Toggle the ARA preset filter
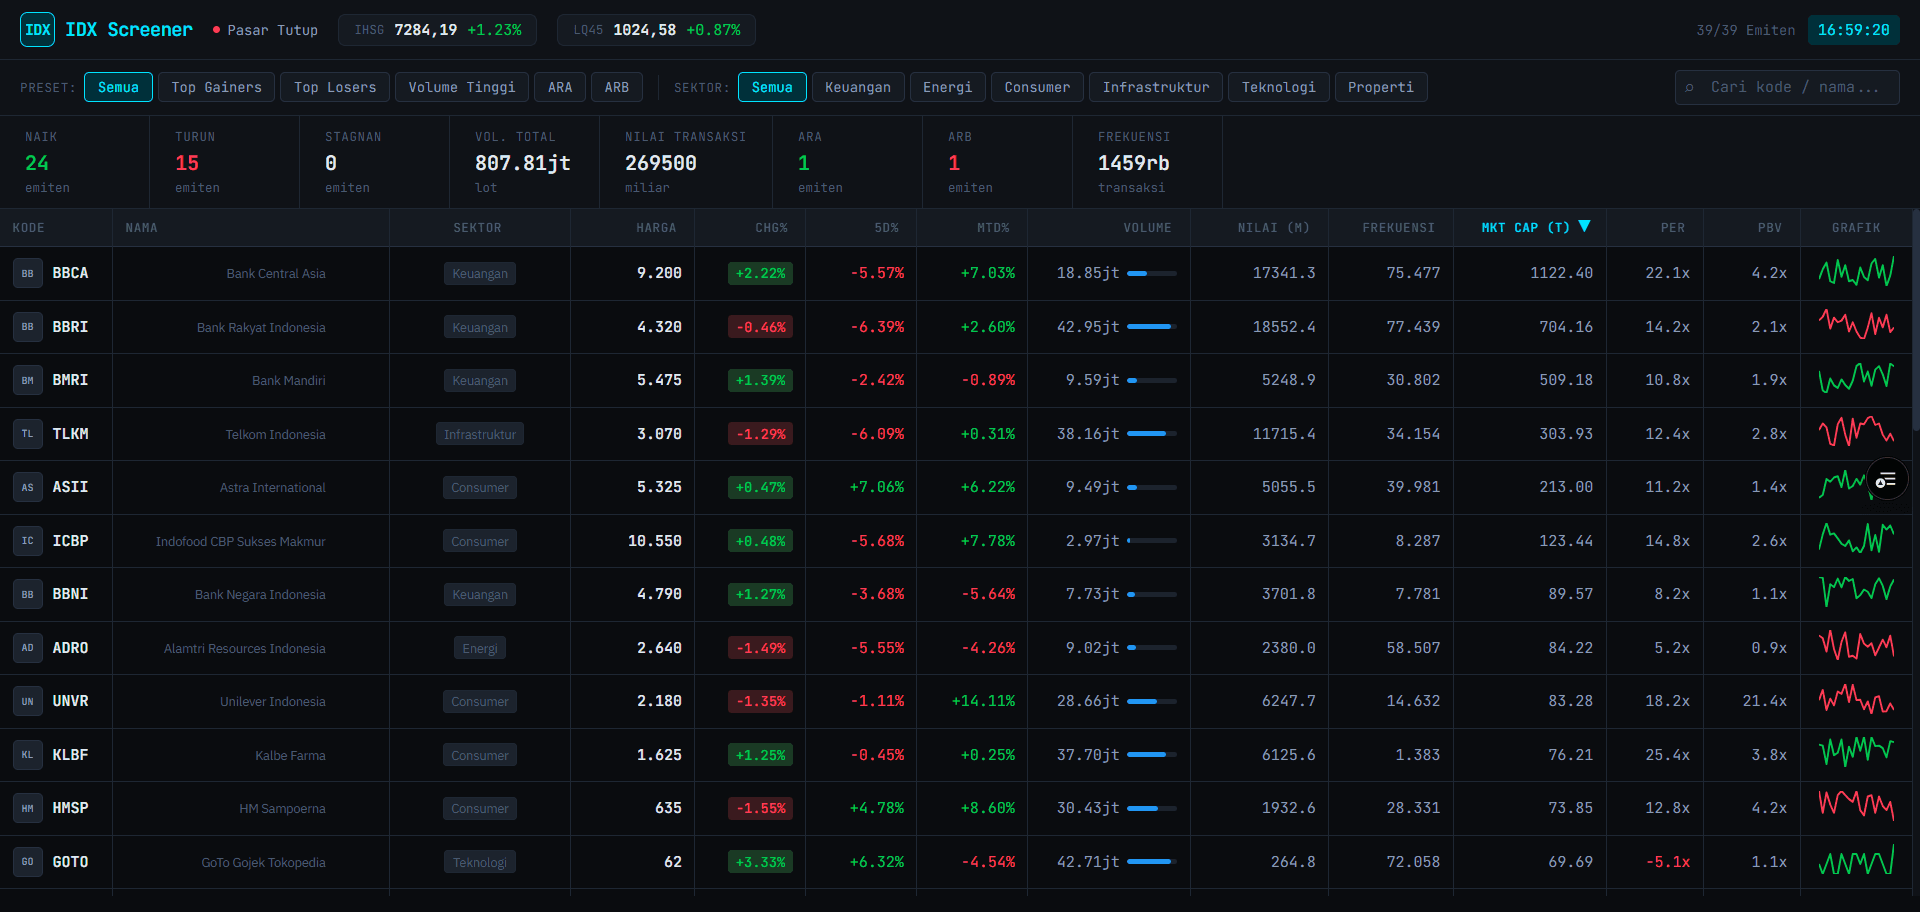Viewport: 1920px width, 912px height. pos(560,87)
